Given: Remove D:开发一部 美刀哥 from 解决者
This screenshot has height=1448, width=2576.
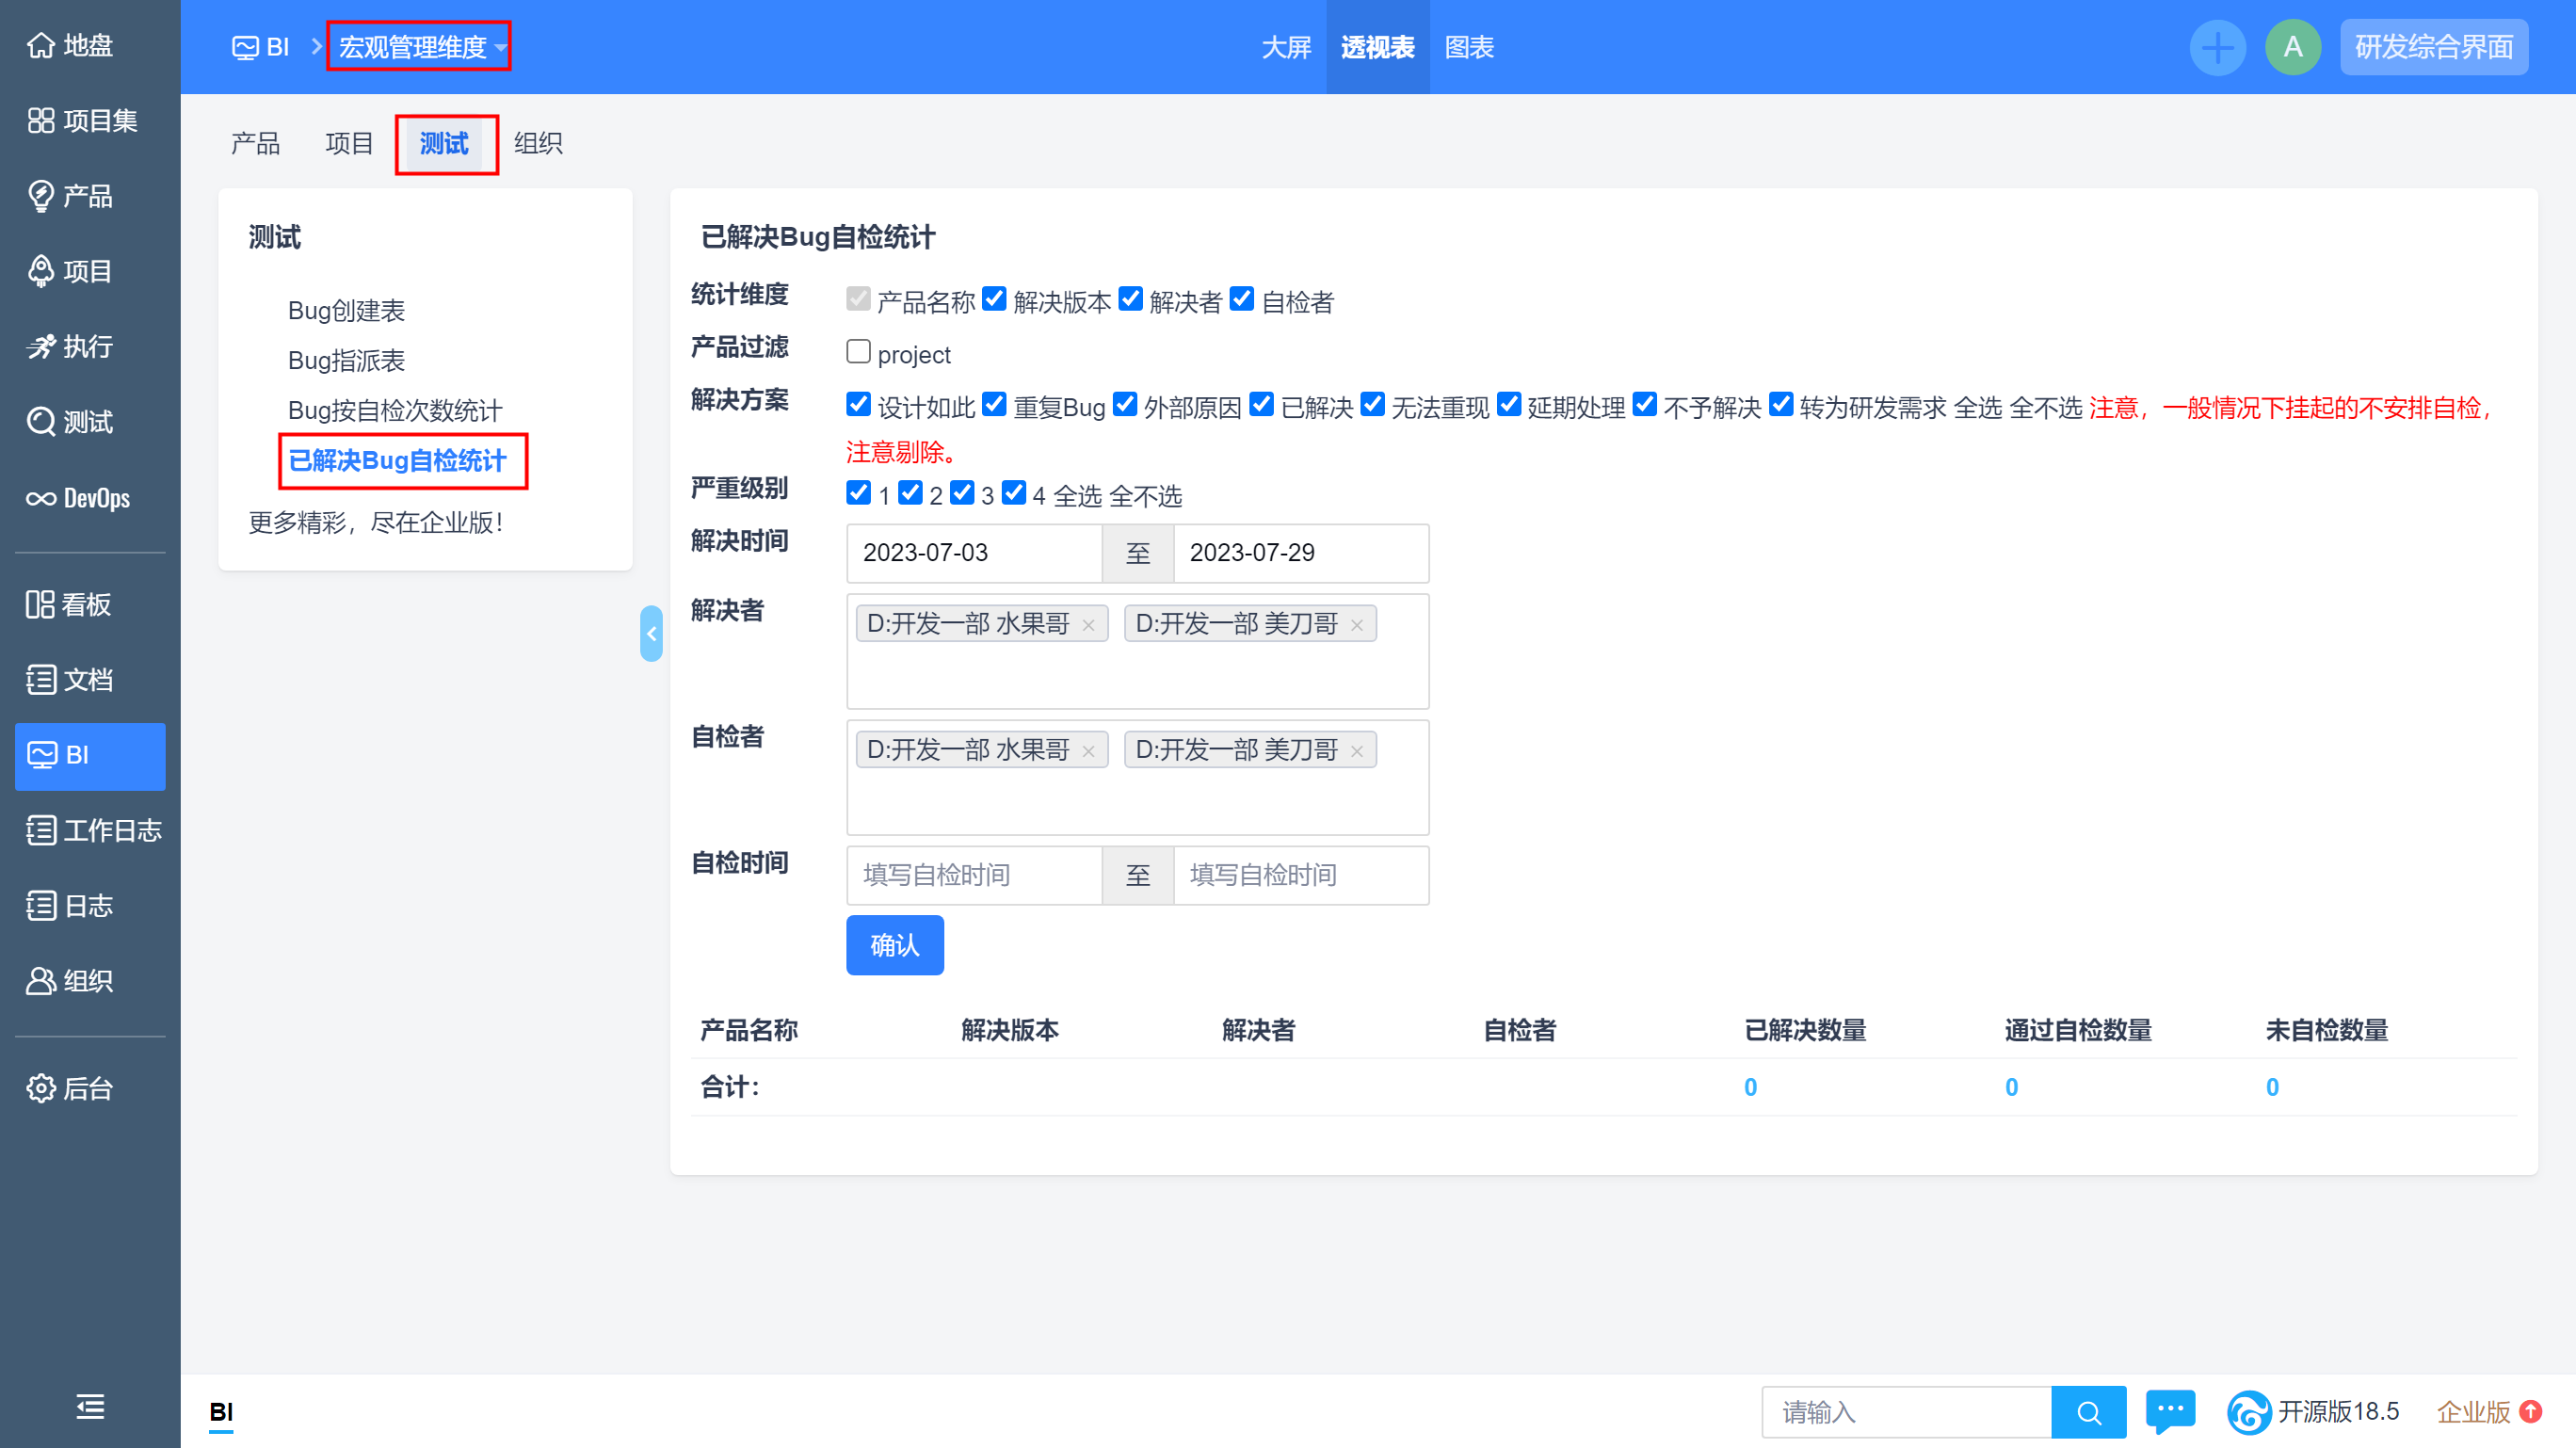Looking at the screenshot, I should pos(1356,625).
